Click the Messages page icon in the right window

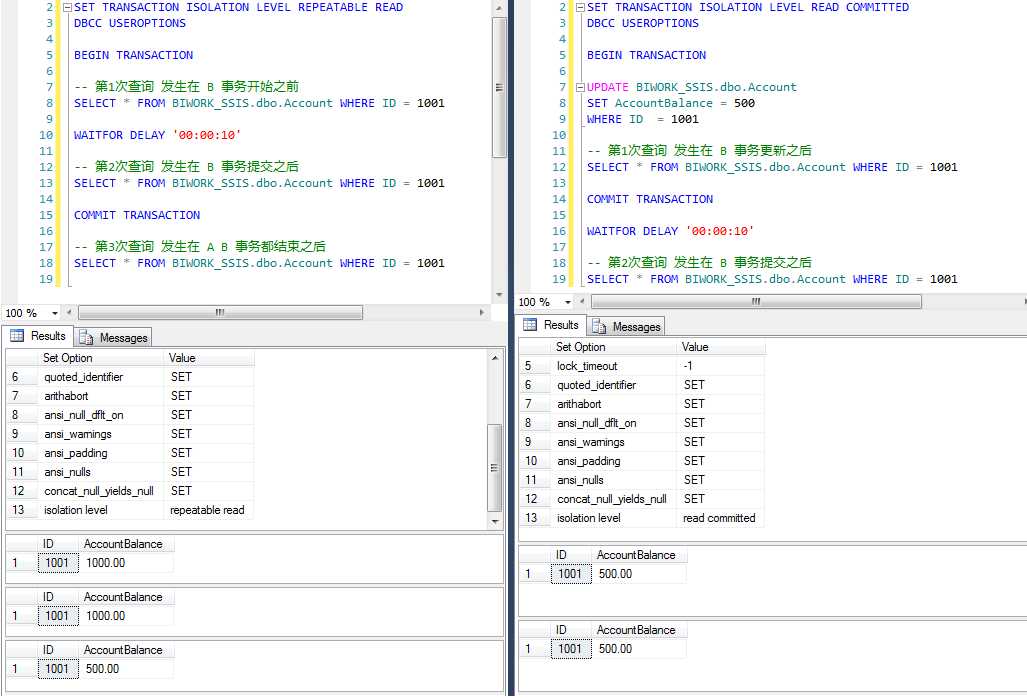pyautogui.click(x=599, y=327)
